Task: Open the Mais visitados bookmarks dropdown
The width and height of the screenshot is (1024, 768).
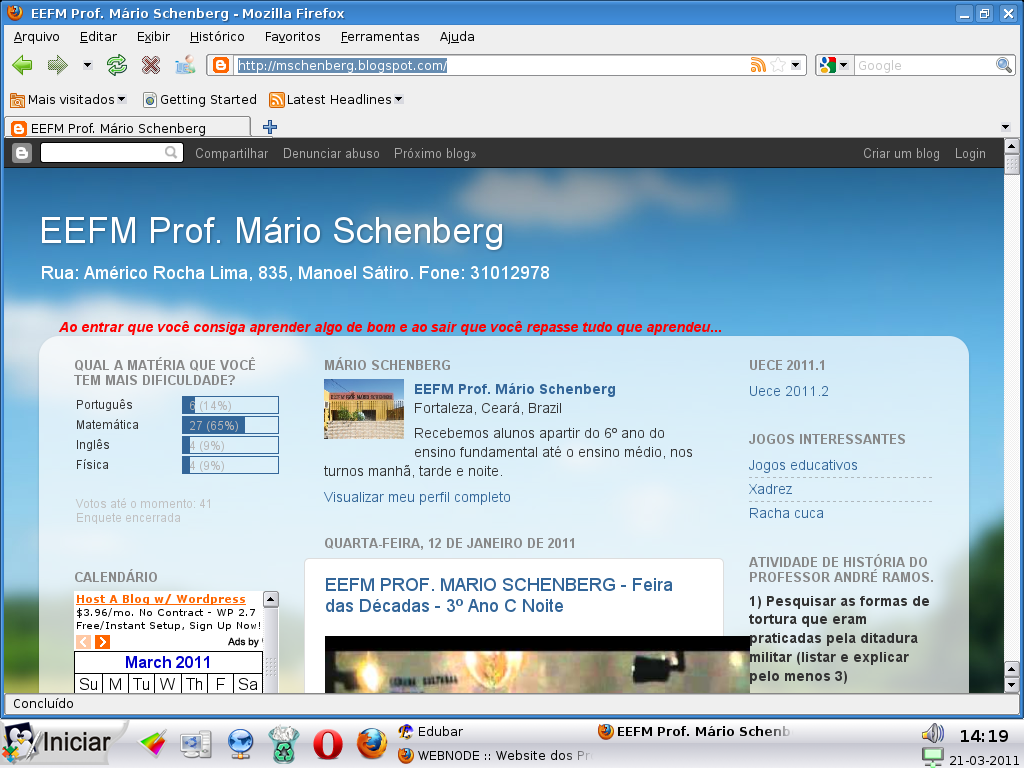Action: (x=68, y=99)
